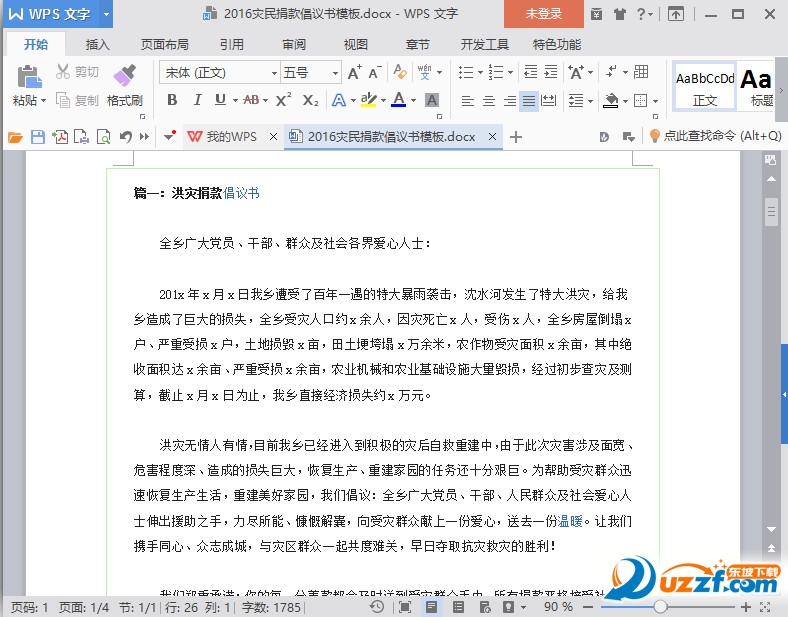Image resolution: width=788 pixels, height=617 pixels.
Task: Click the zoom slider handle
Action: point(661,607)
